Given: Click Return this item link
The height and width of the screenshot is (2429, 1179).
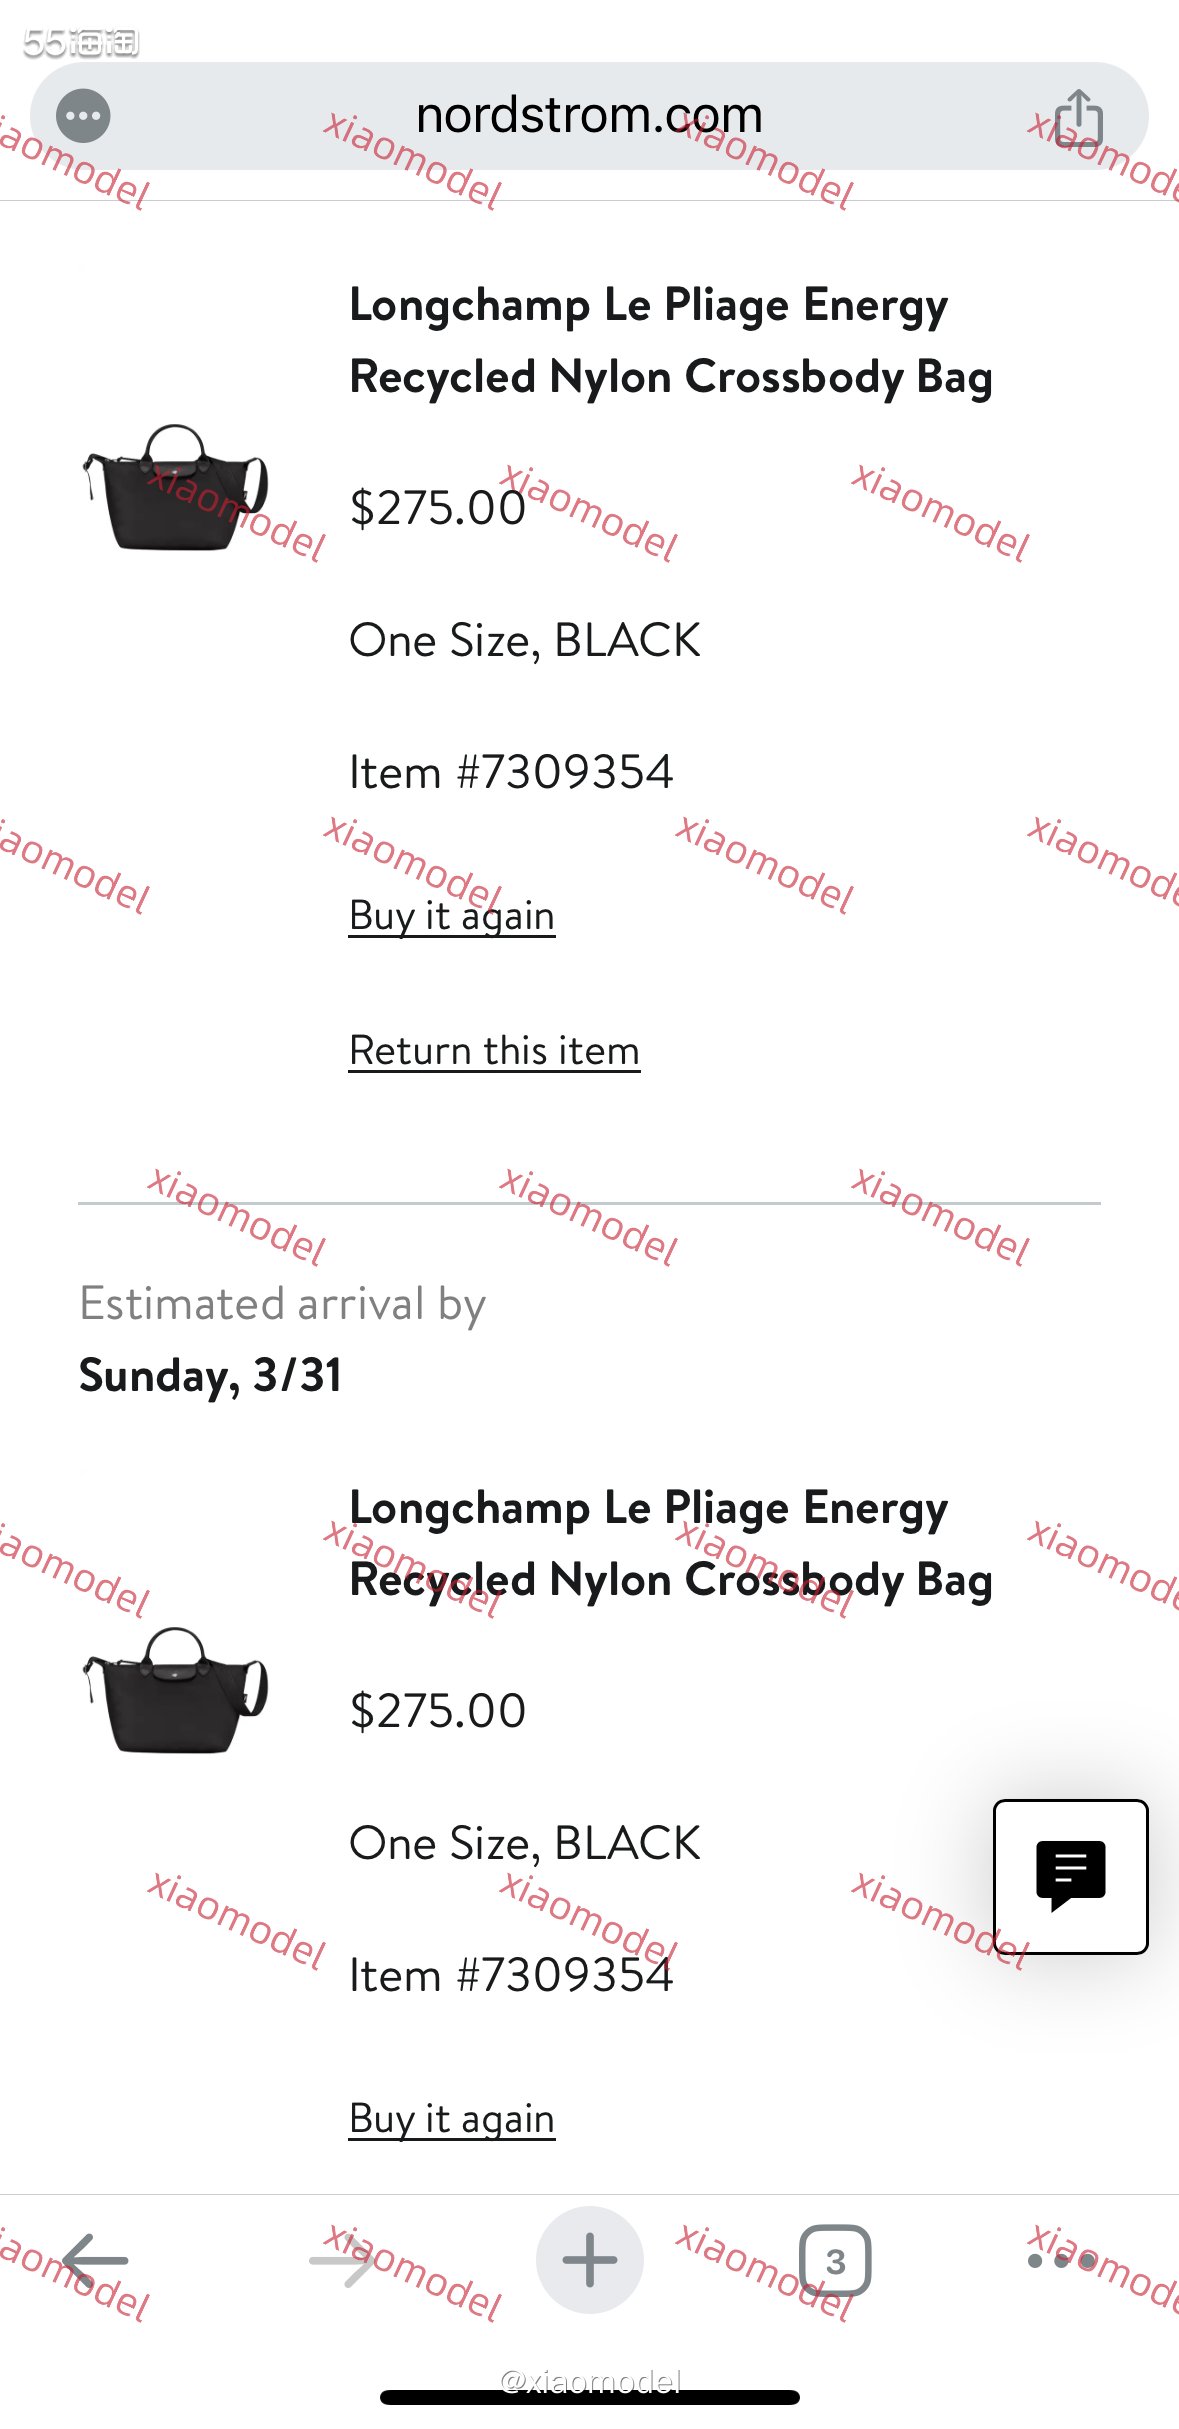Looking at the screenshot, I should (495, 1051).
